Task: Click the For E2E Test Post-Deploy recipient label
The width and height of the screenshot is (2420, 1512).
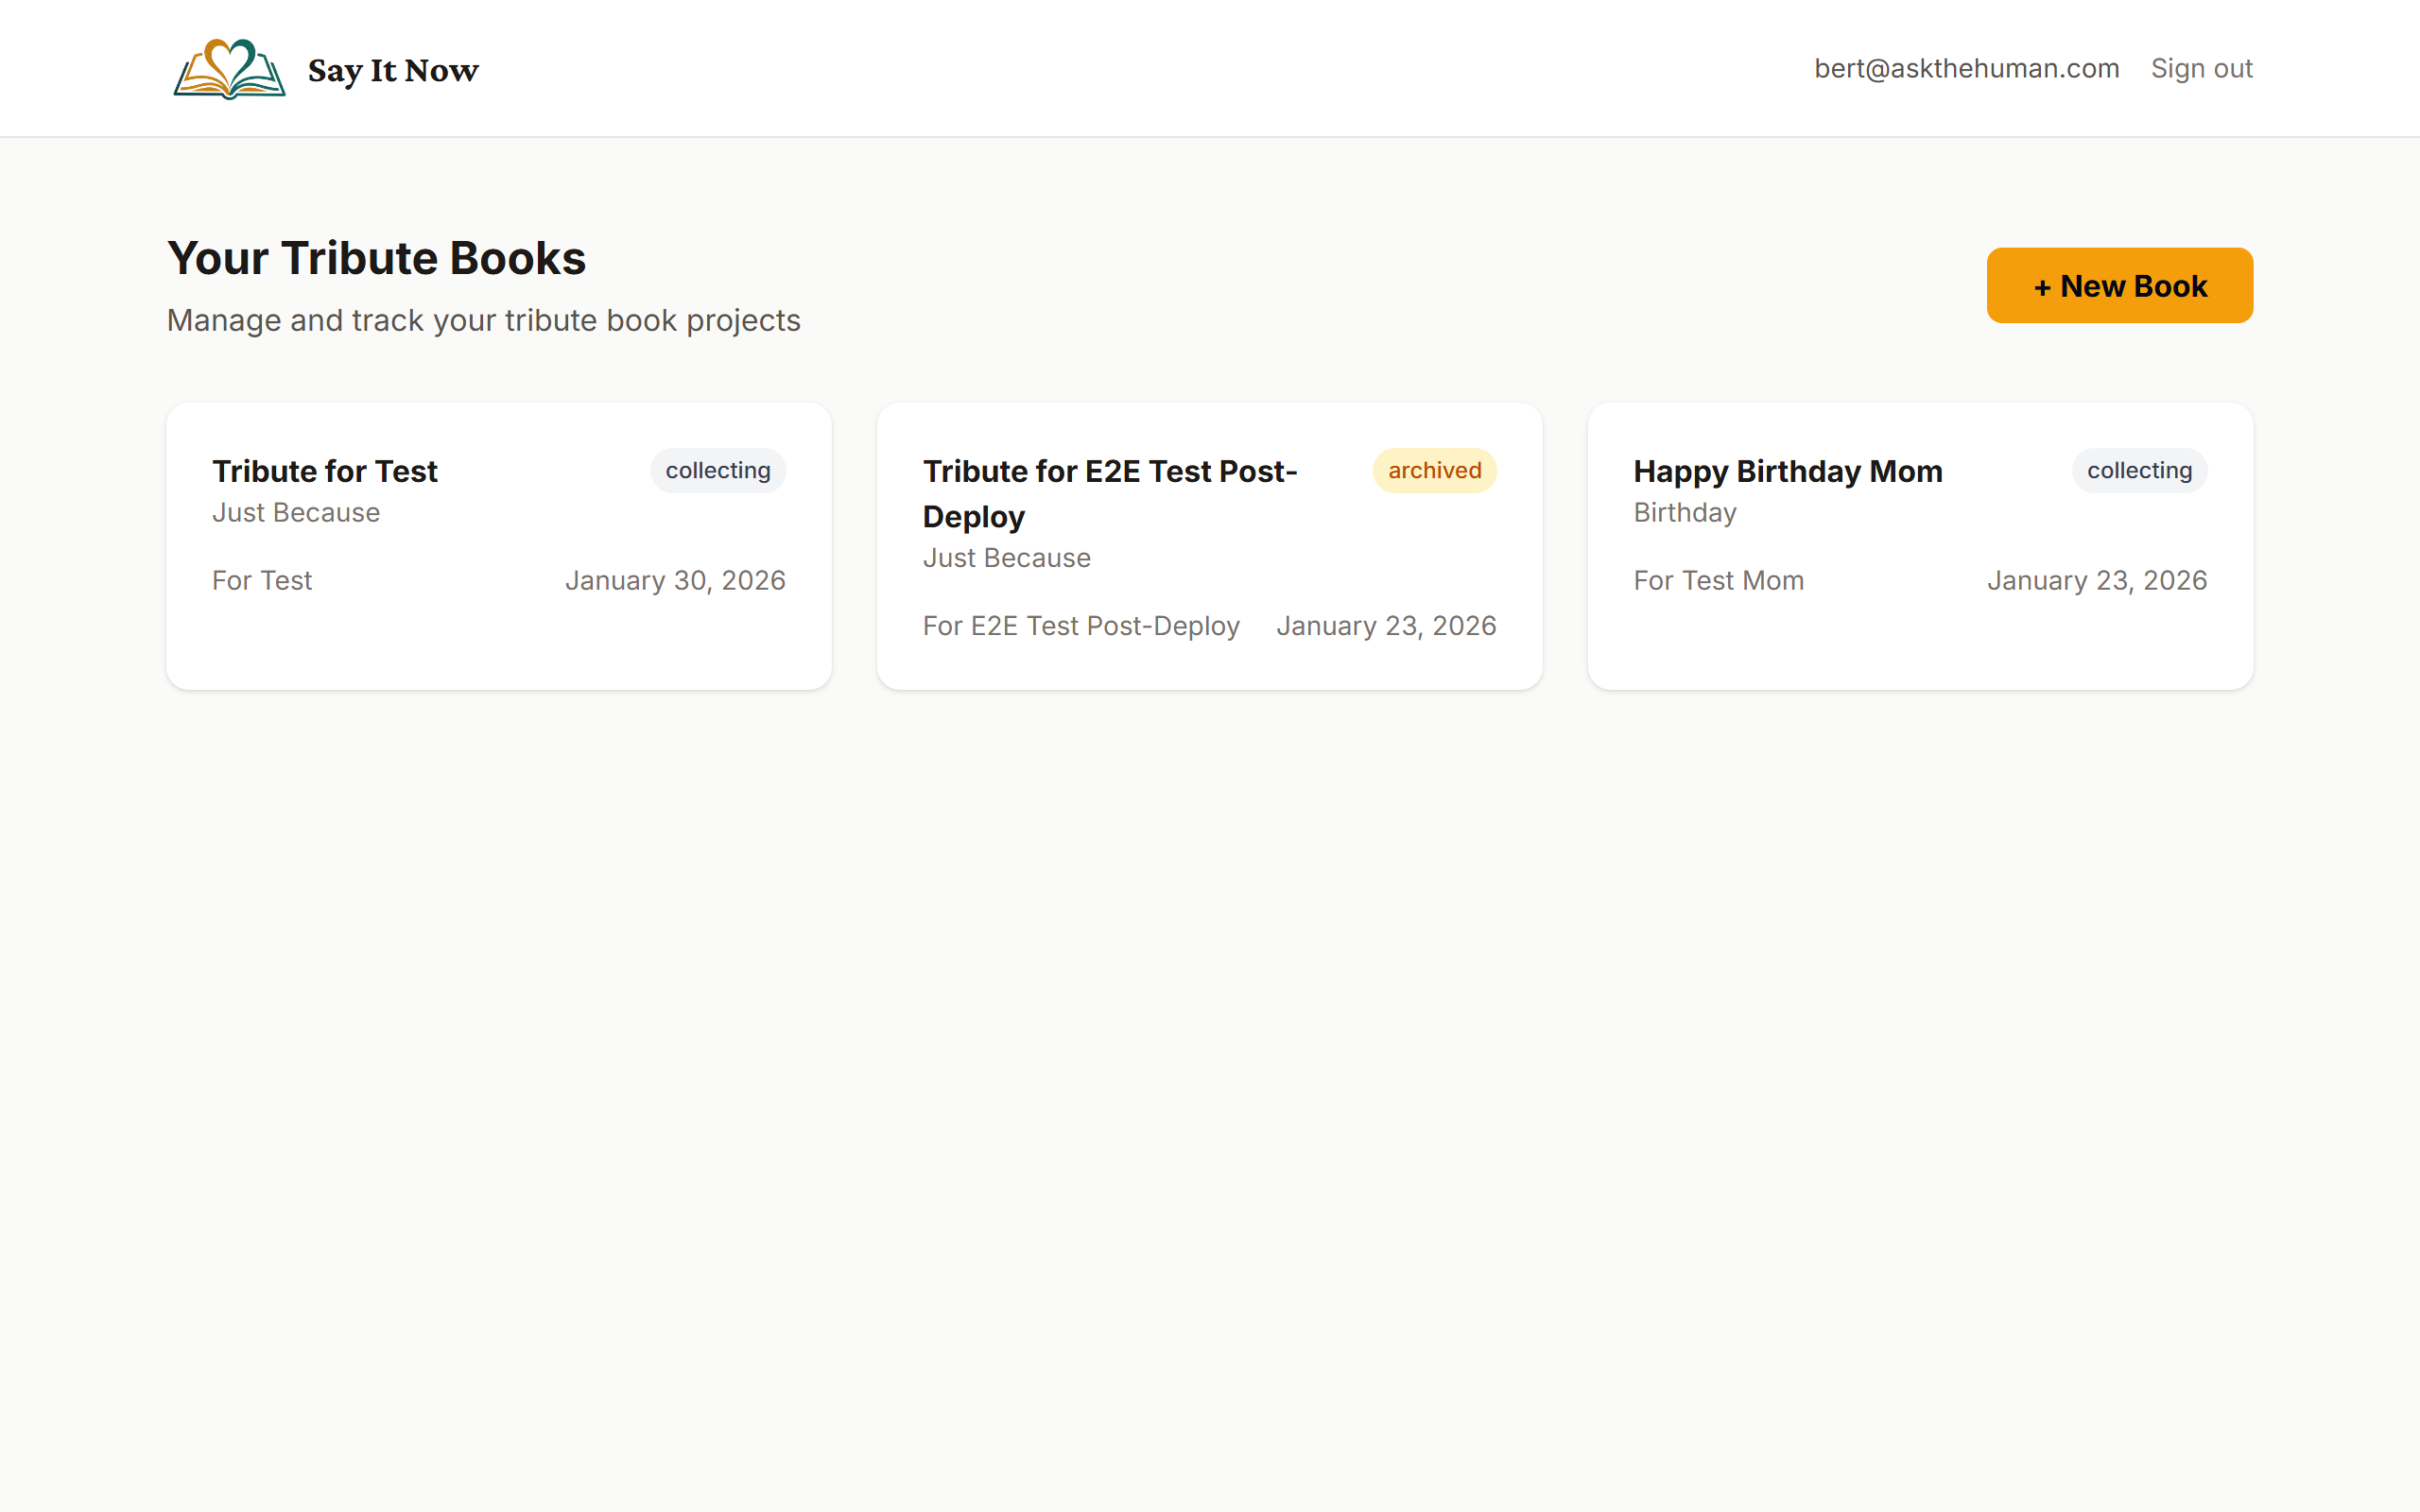Action: pyautogui.click(x=1081, y=625)
